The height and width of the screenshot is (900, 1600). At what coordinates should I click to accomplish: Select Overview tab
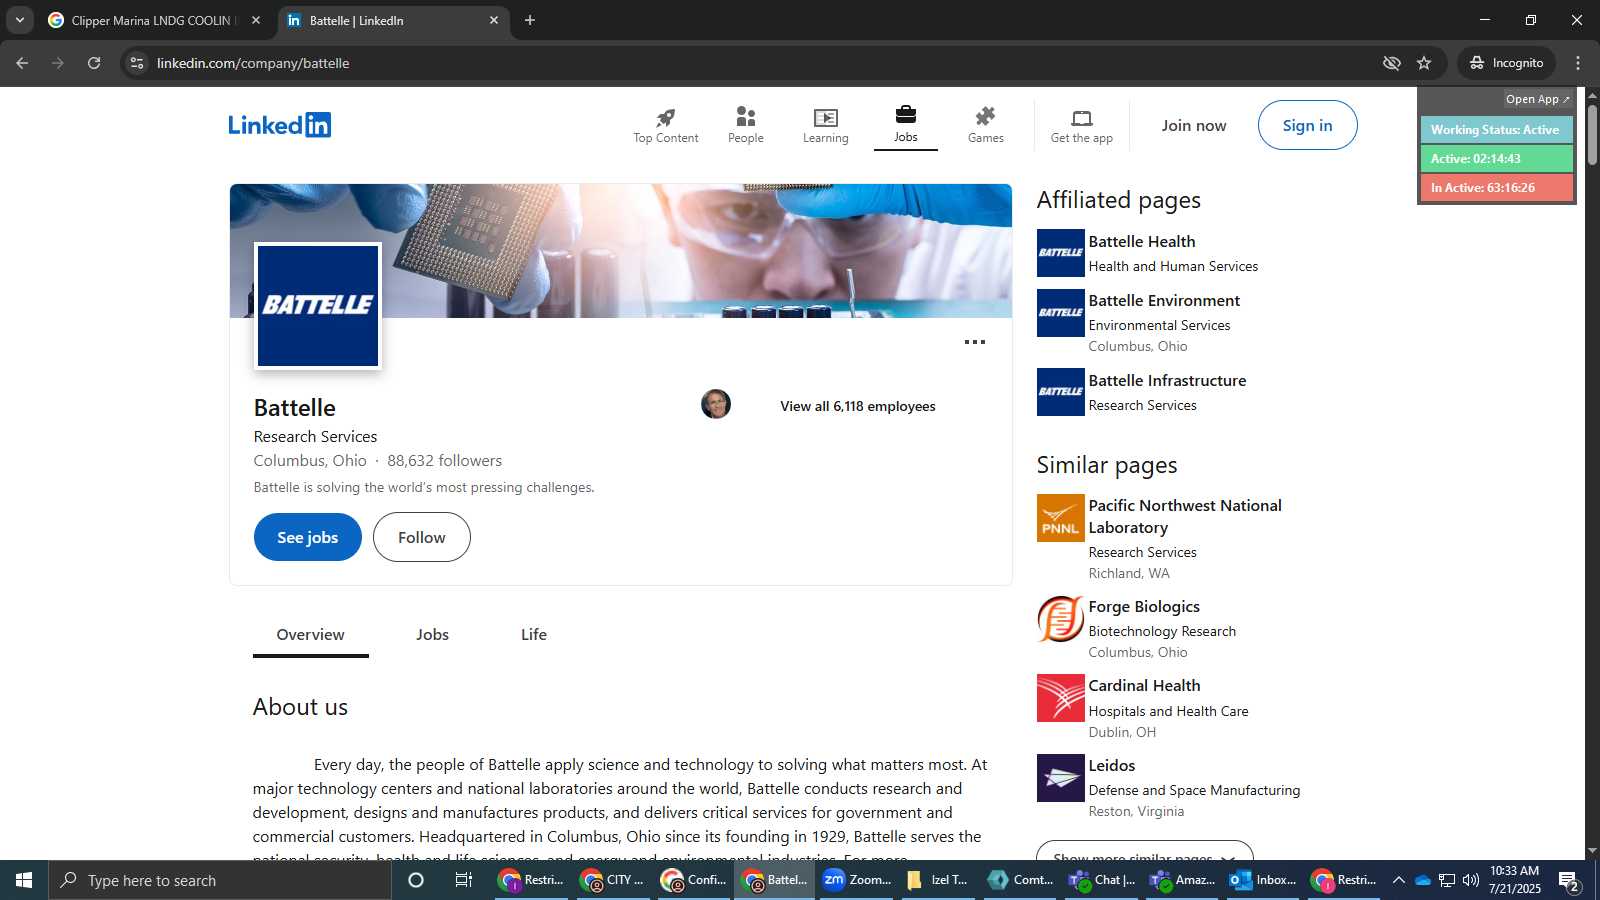[x=310, y=635]
